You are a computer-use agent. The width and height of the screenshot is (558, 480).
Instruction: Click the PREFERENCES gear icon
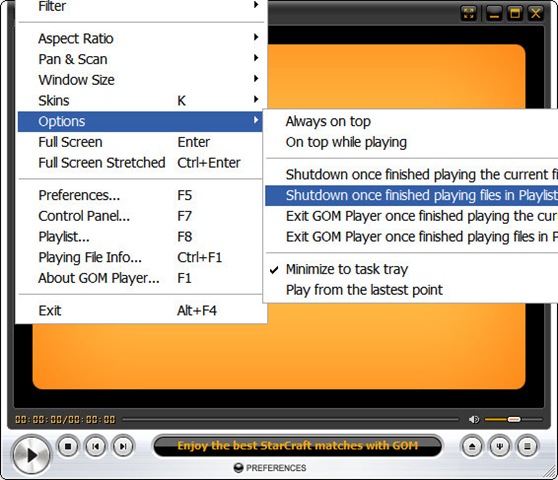coord(238,468)
